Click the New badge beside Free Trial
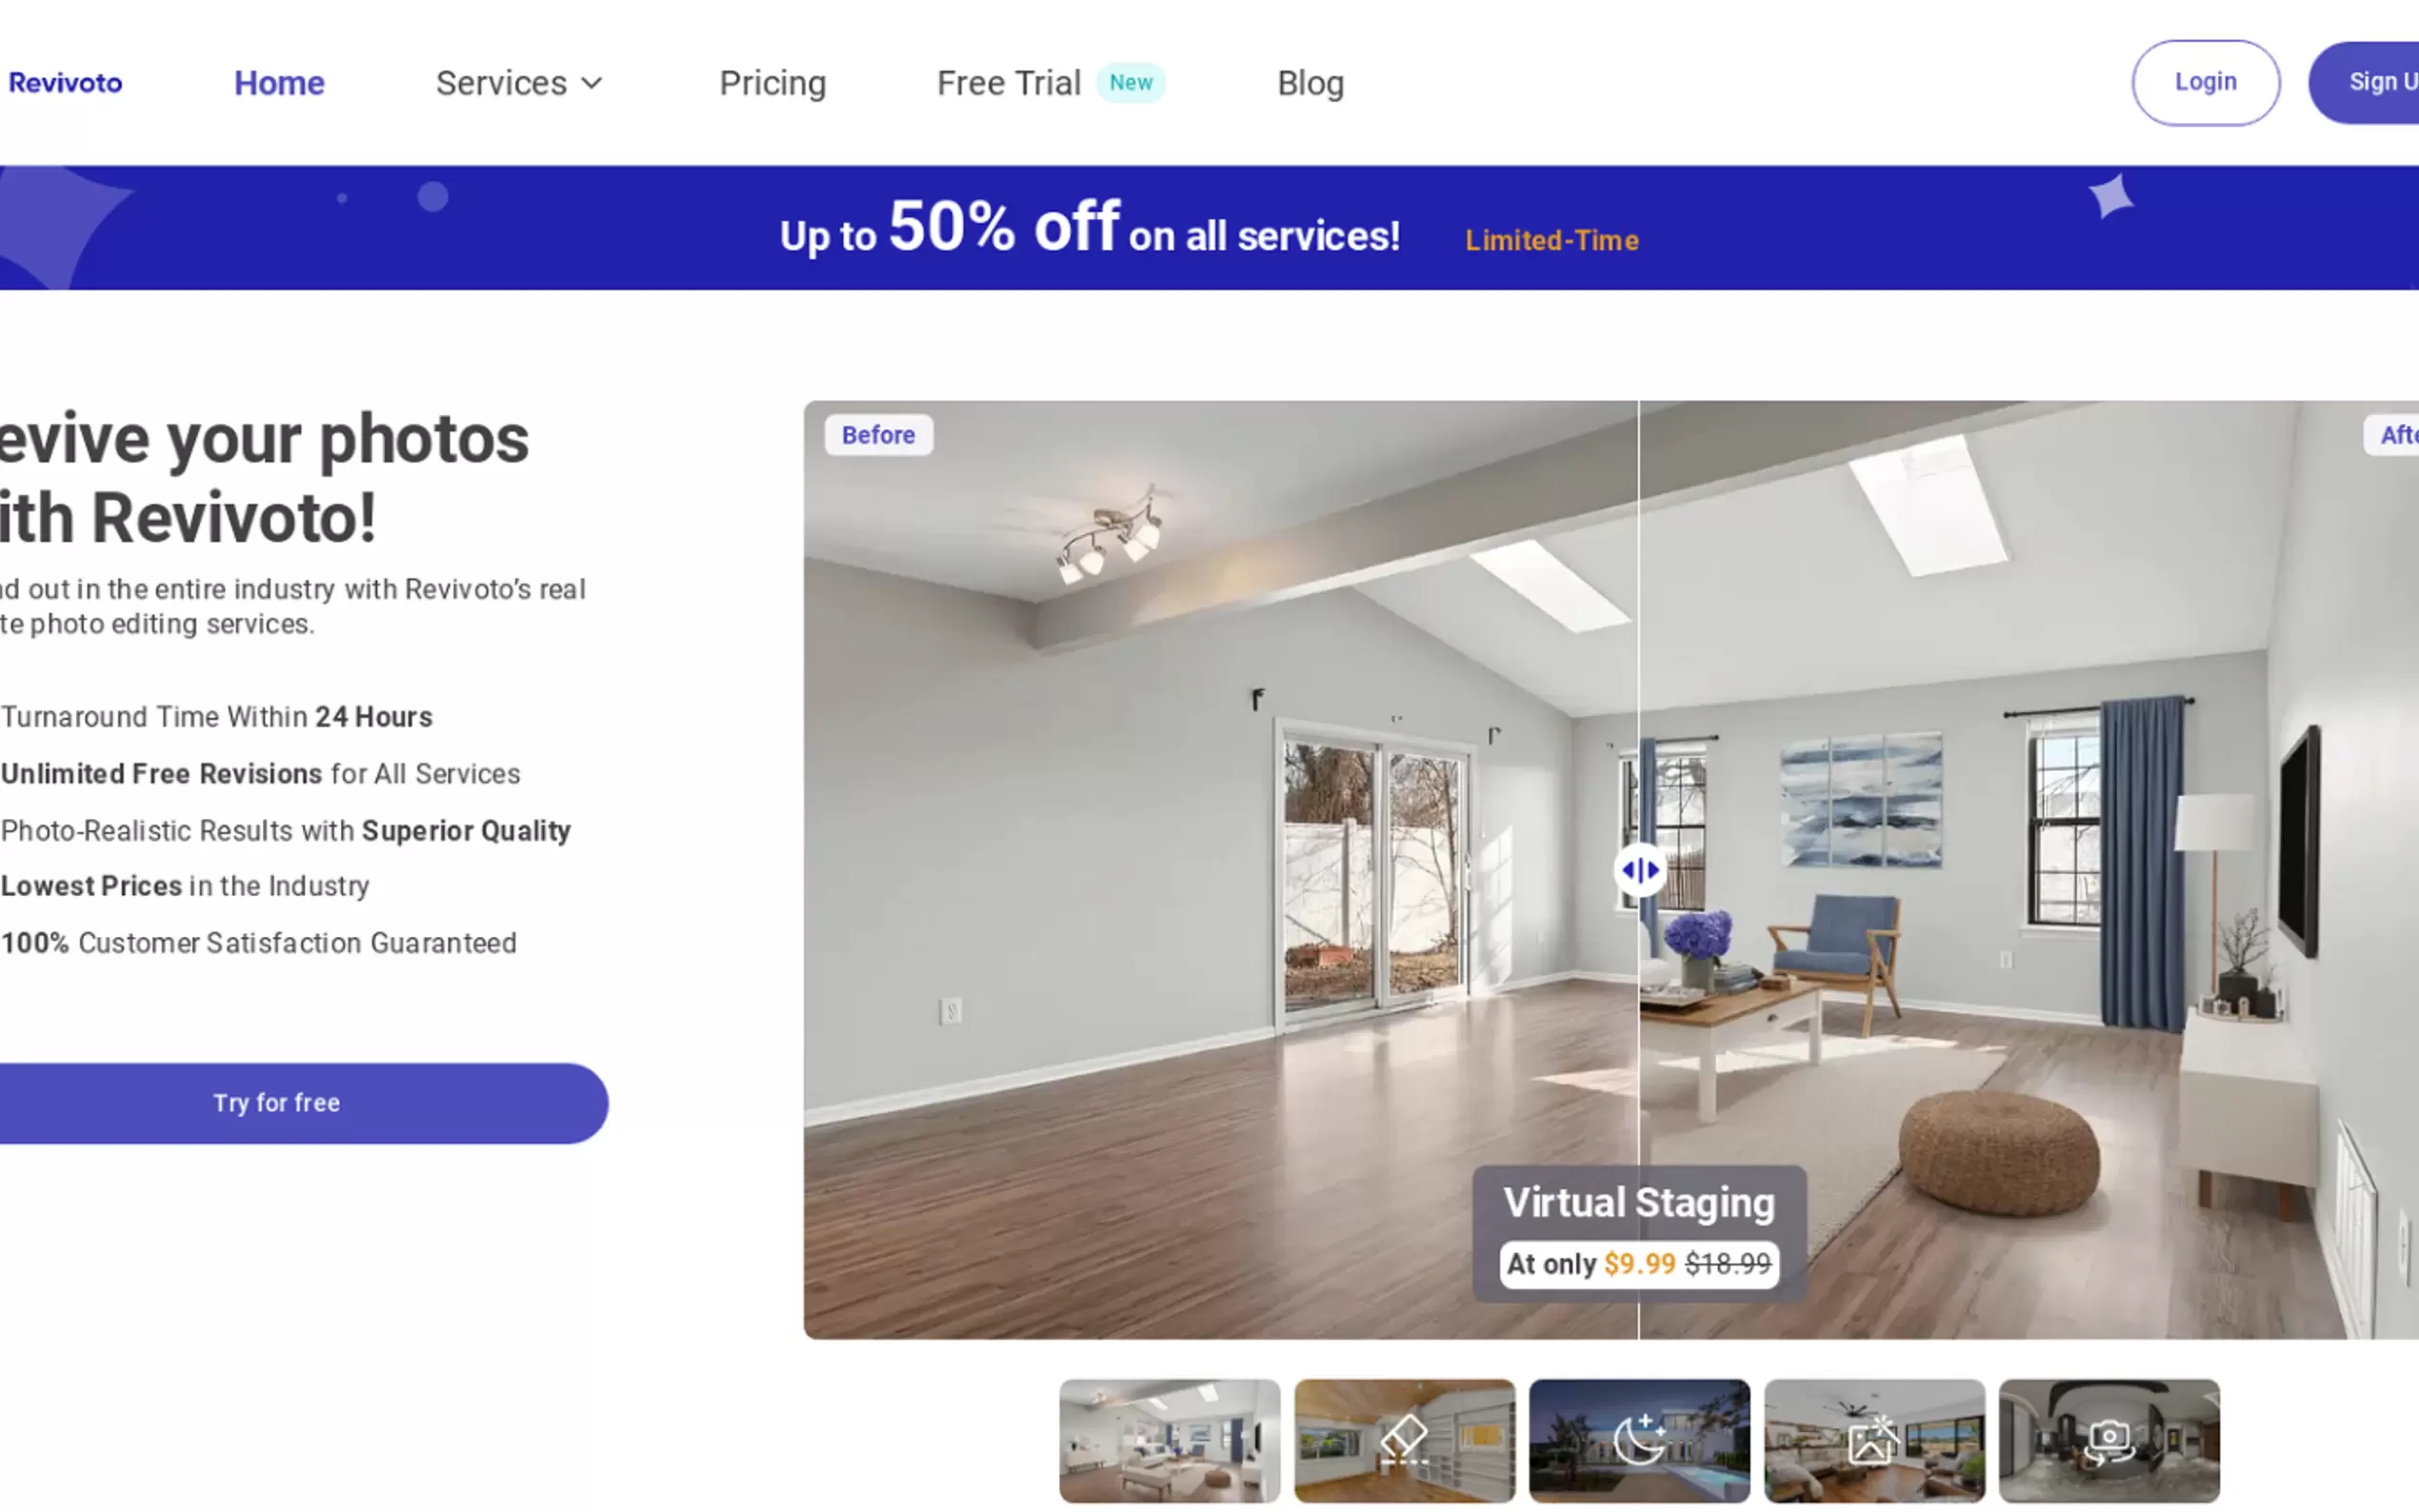This screenshot has width=2419, height=1512. [1130, 83]
